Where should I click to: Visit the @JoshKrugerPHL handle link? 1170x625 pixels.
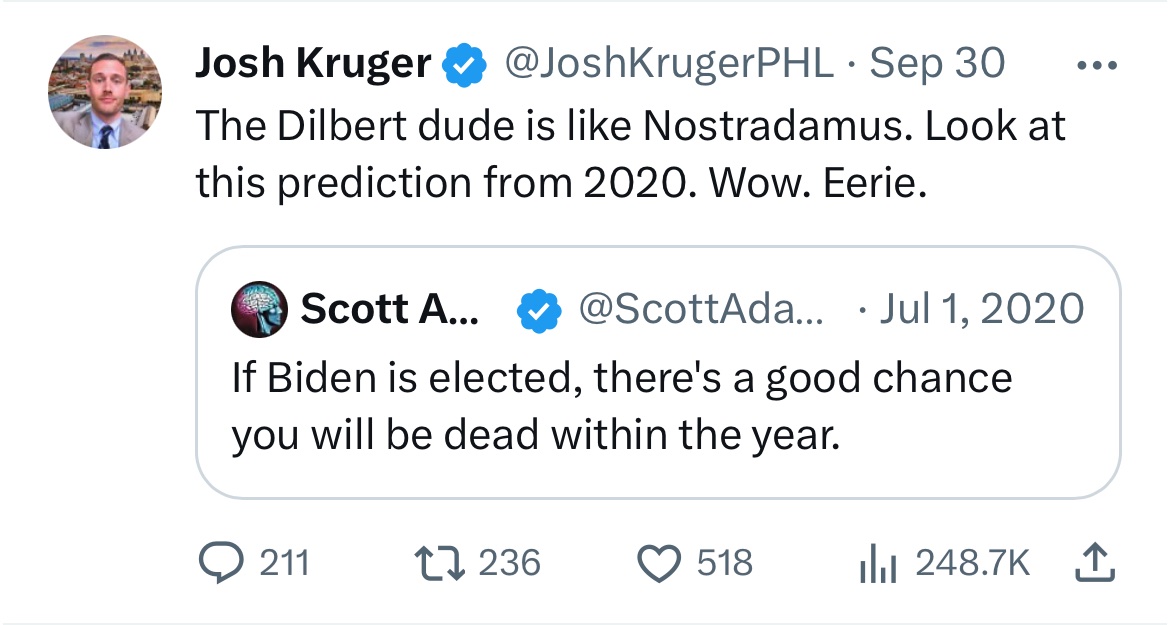[669, 65]
